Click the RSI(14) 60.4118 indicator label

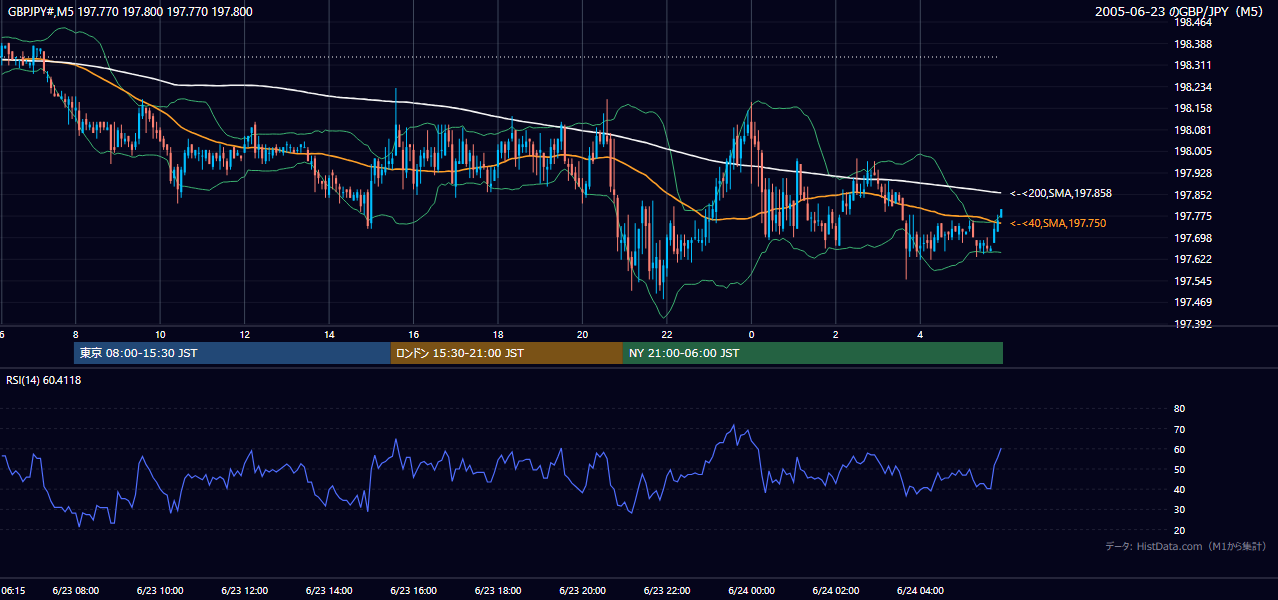(44, 380)
